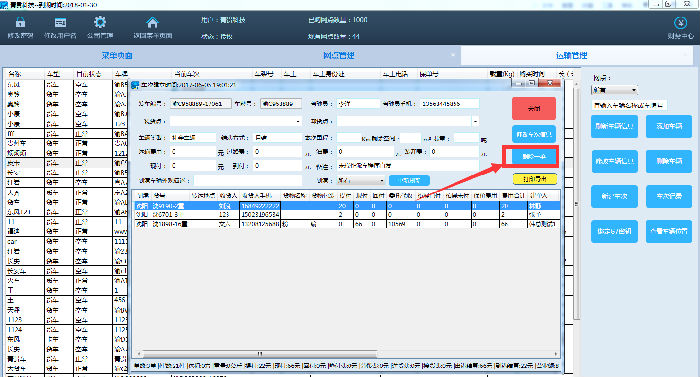Click the driver phone field in the dialog's top row
The height and width of the screenshot is (377, 700).
click(449, 104)
